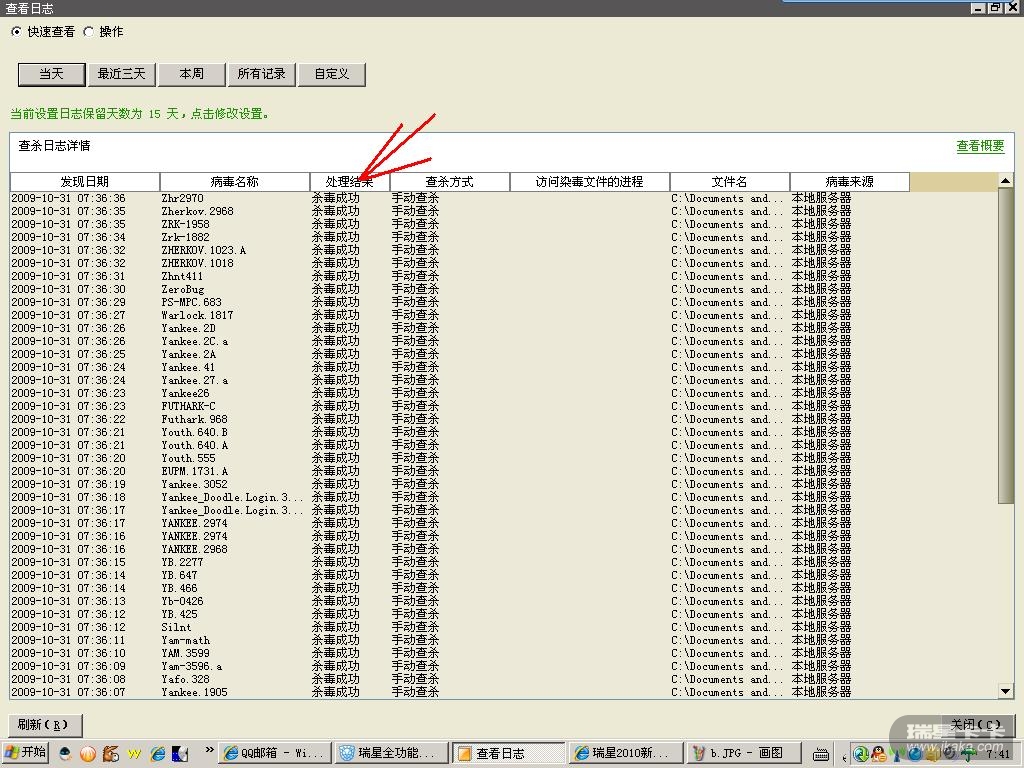Open the Windows 开始 start menu

point(25,752)
